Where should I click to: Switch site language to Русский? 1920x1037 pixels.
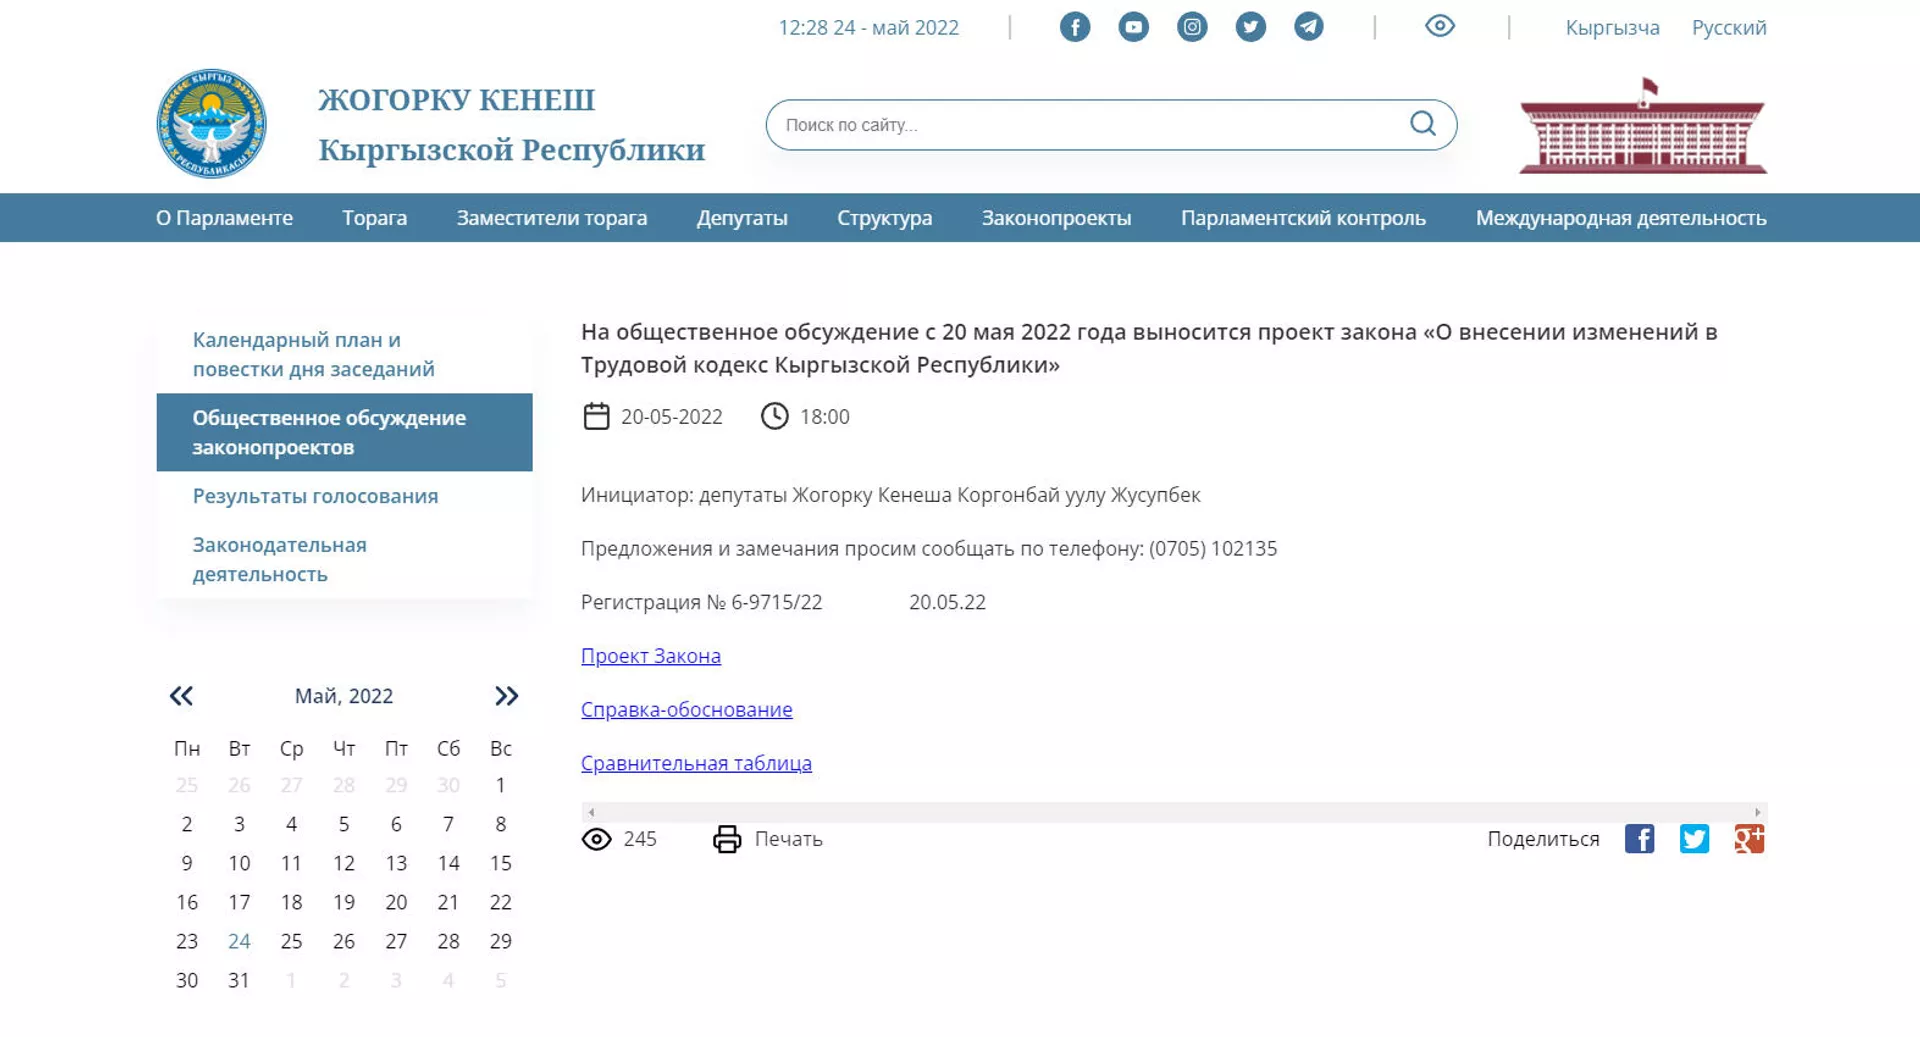click(1728, 28)
